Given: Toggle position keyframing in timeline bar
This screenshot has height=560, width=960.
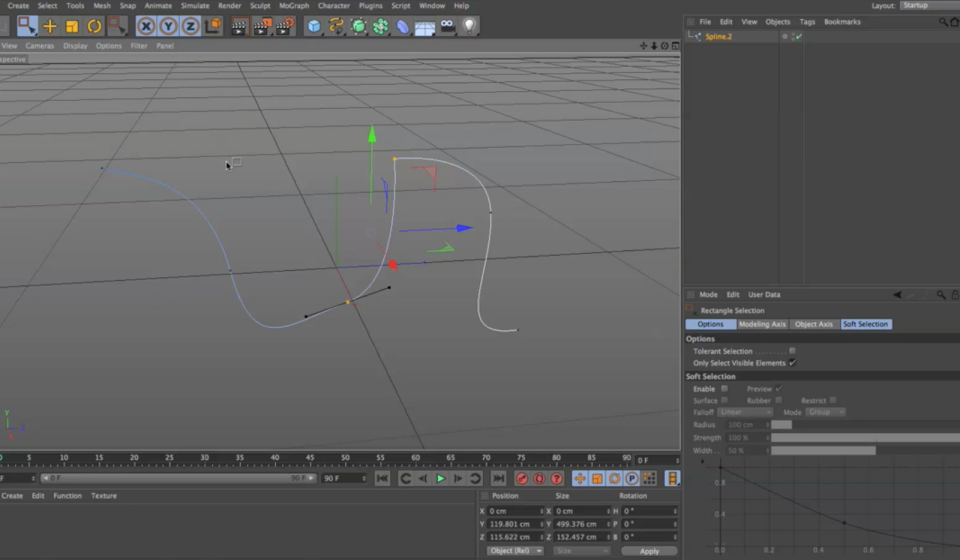Looking at the screenshot, I should [580, 479].
